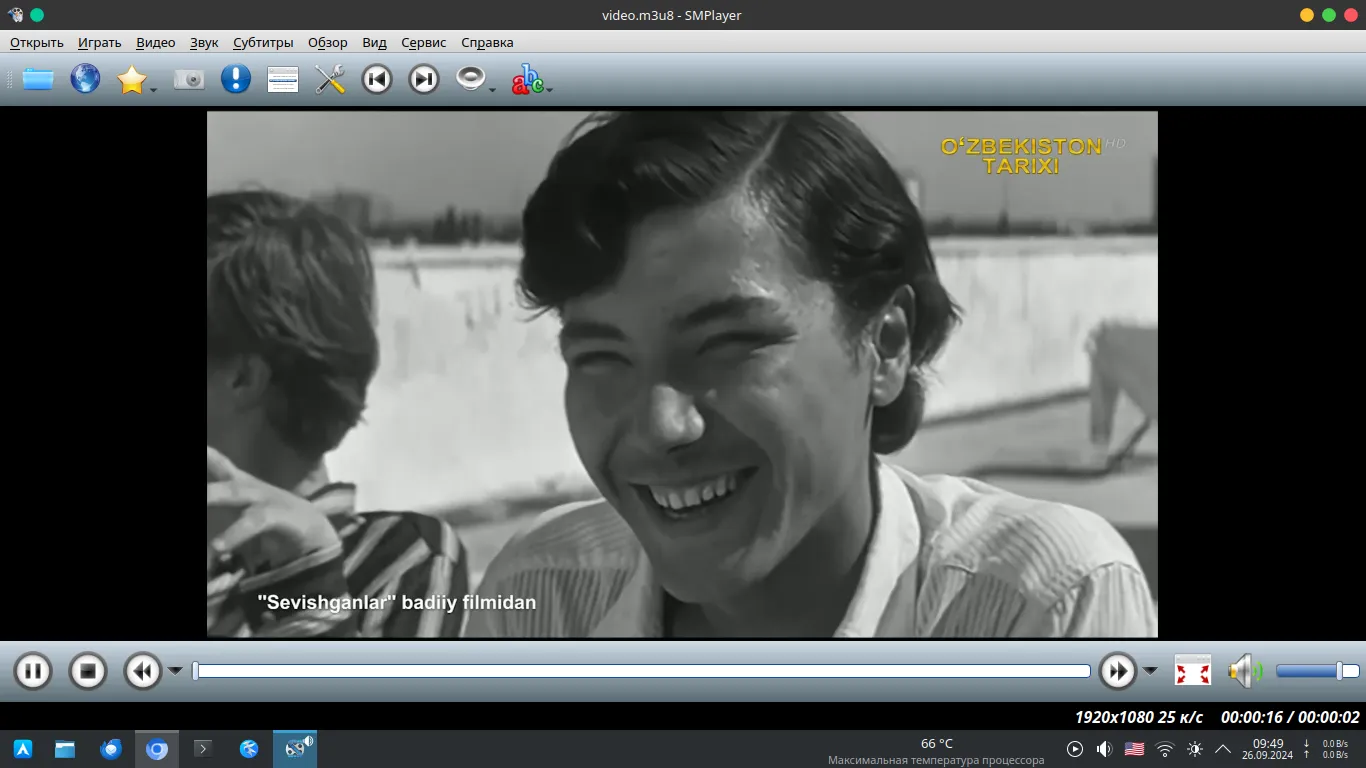Click the 66 °C CPU temperature widget
The height and width of the screenshot is (768, 1366).
[936, 751]
